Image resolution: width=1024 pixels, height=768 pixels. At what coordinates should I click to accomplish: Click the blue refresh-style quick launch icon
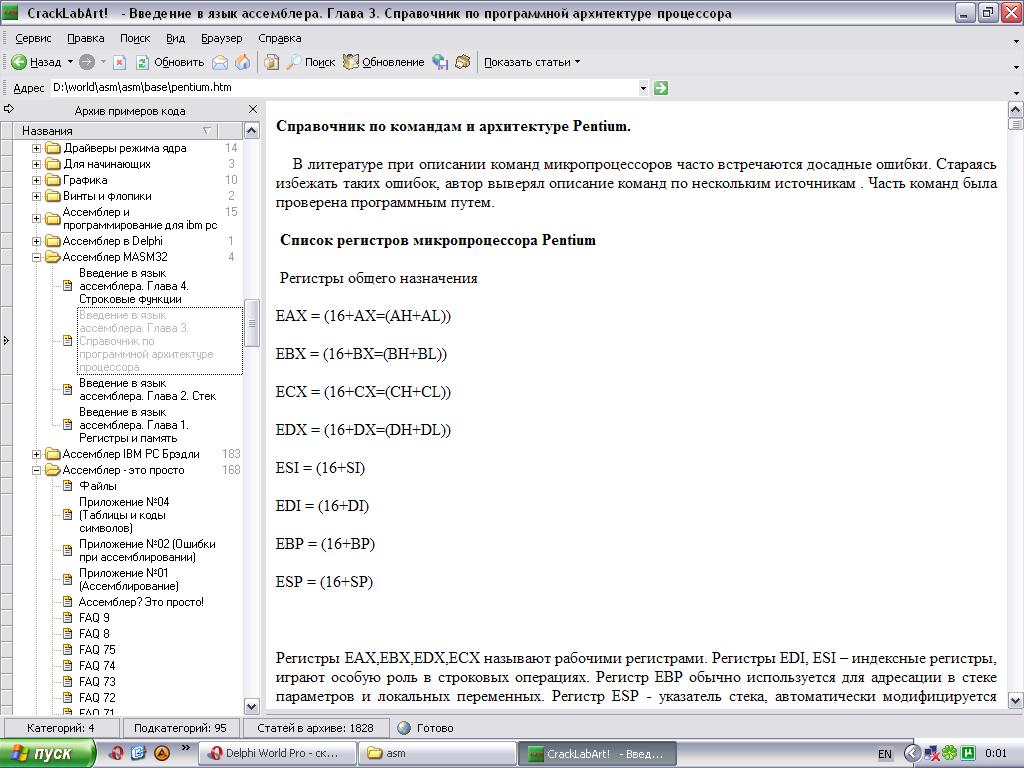138,752
